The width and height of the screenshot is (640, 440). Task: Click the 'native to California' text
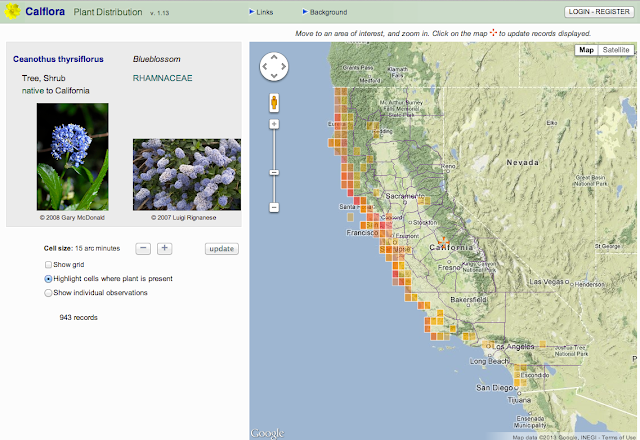56,91
